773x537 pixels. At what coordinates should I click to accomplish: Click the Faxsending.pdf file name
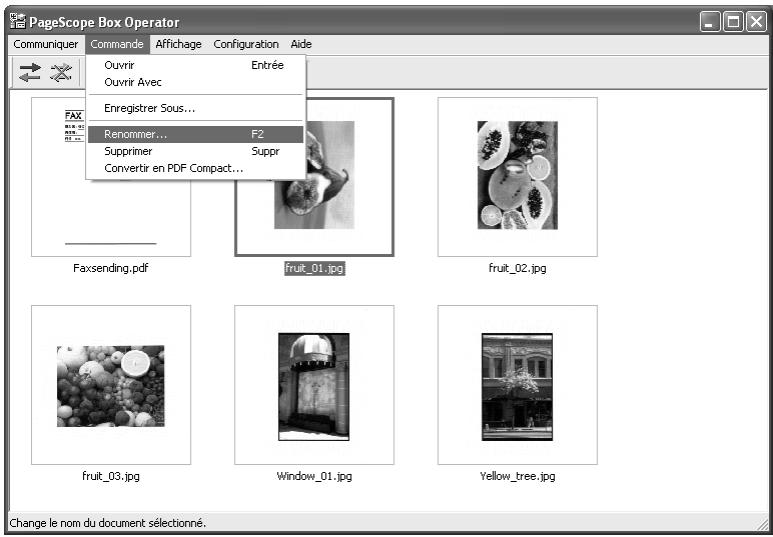click(110, 268)
